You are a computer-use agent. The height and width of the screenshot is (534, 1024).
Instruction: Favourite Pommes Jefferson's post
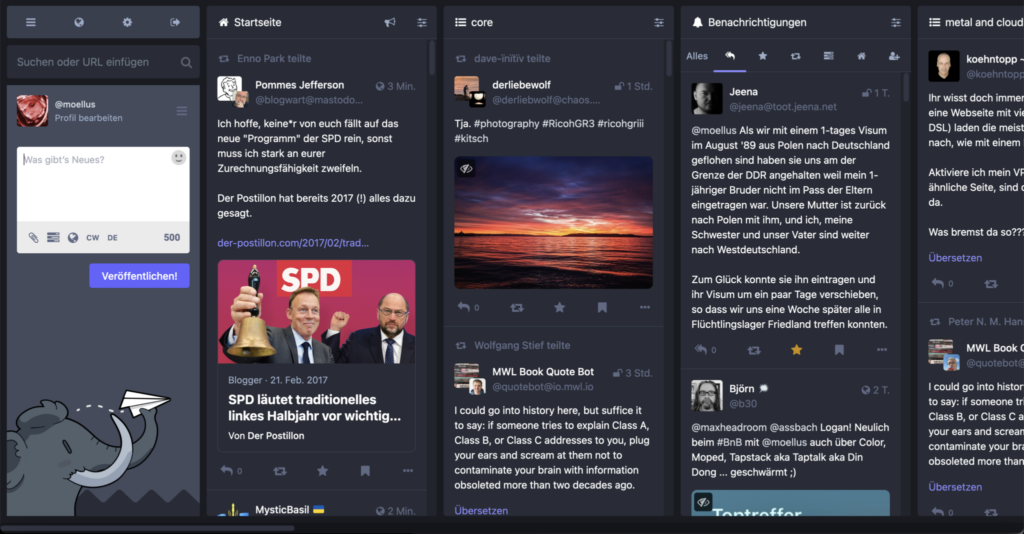(323, 471)
